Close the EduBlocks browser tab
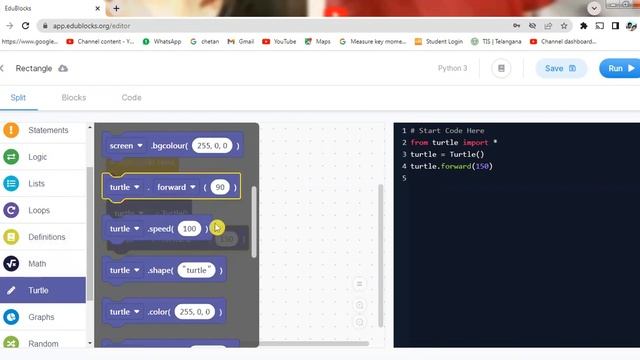 click(x=98, y=8)
